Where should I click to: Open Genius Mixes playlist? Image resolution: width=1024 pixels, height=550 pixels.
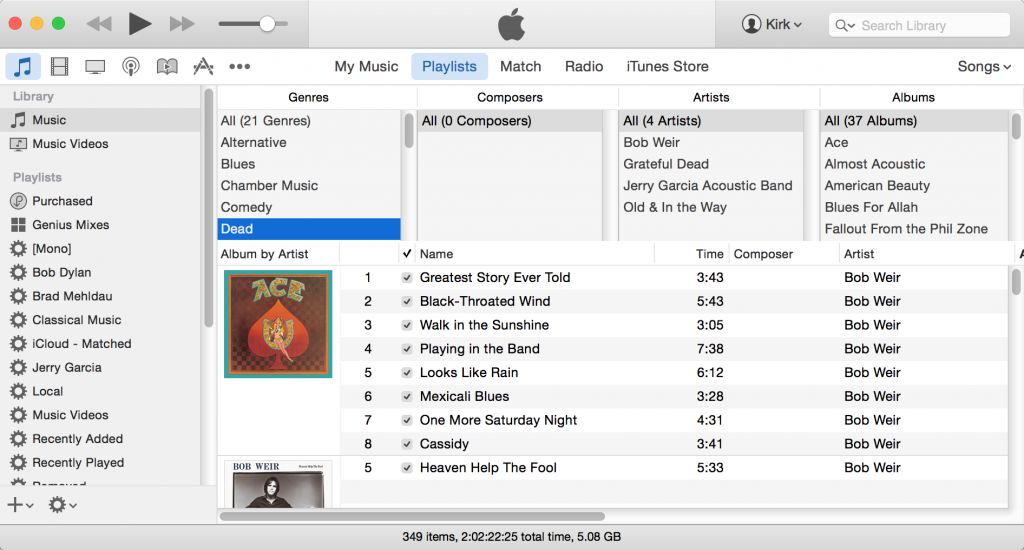click(x=101, y=225)
